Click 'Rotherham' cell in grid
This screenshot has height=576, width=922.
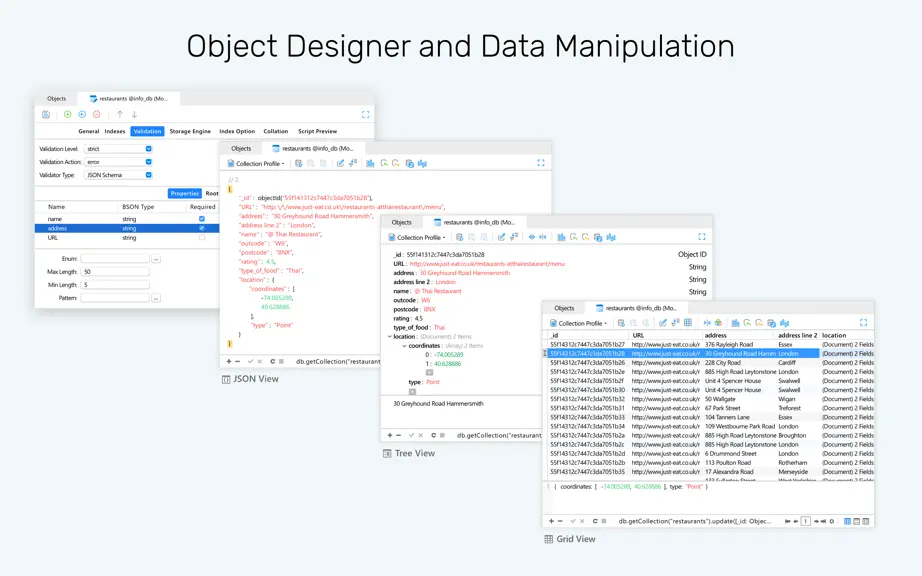click(x=793, y=463)
